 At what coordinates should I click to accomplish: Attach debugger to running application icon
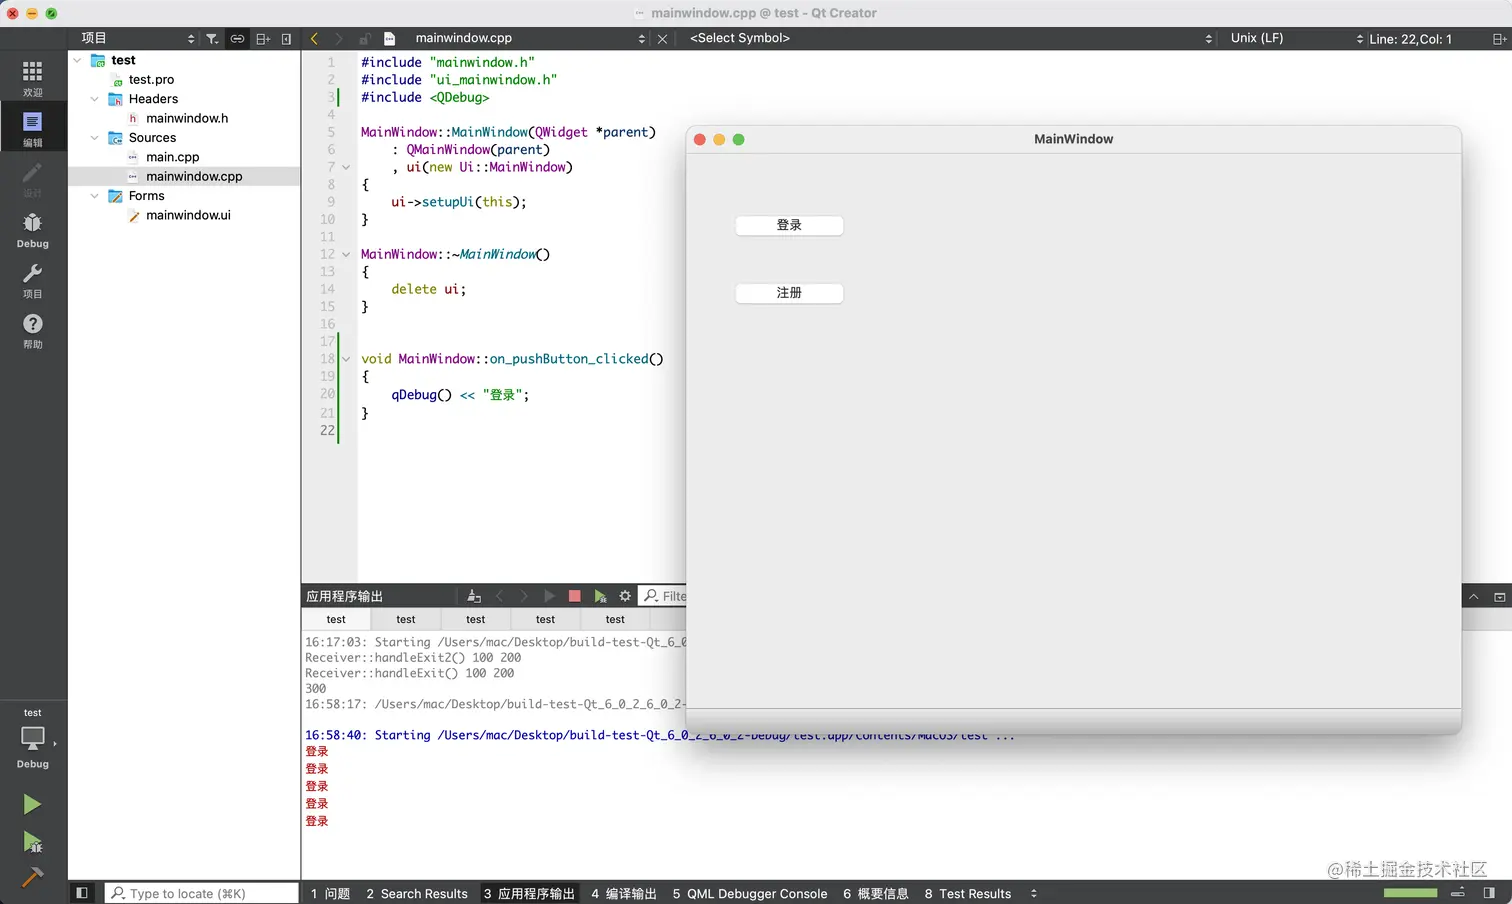[x=600, y=596]
